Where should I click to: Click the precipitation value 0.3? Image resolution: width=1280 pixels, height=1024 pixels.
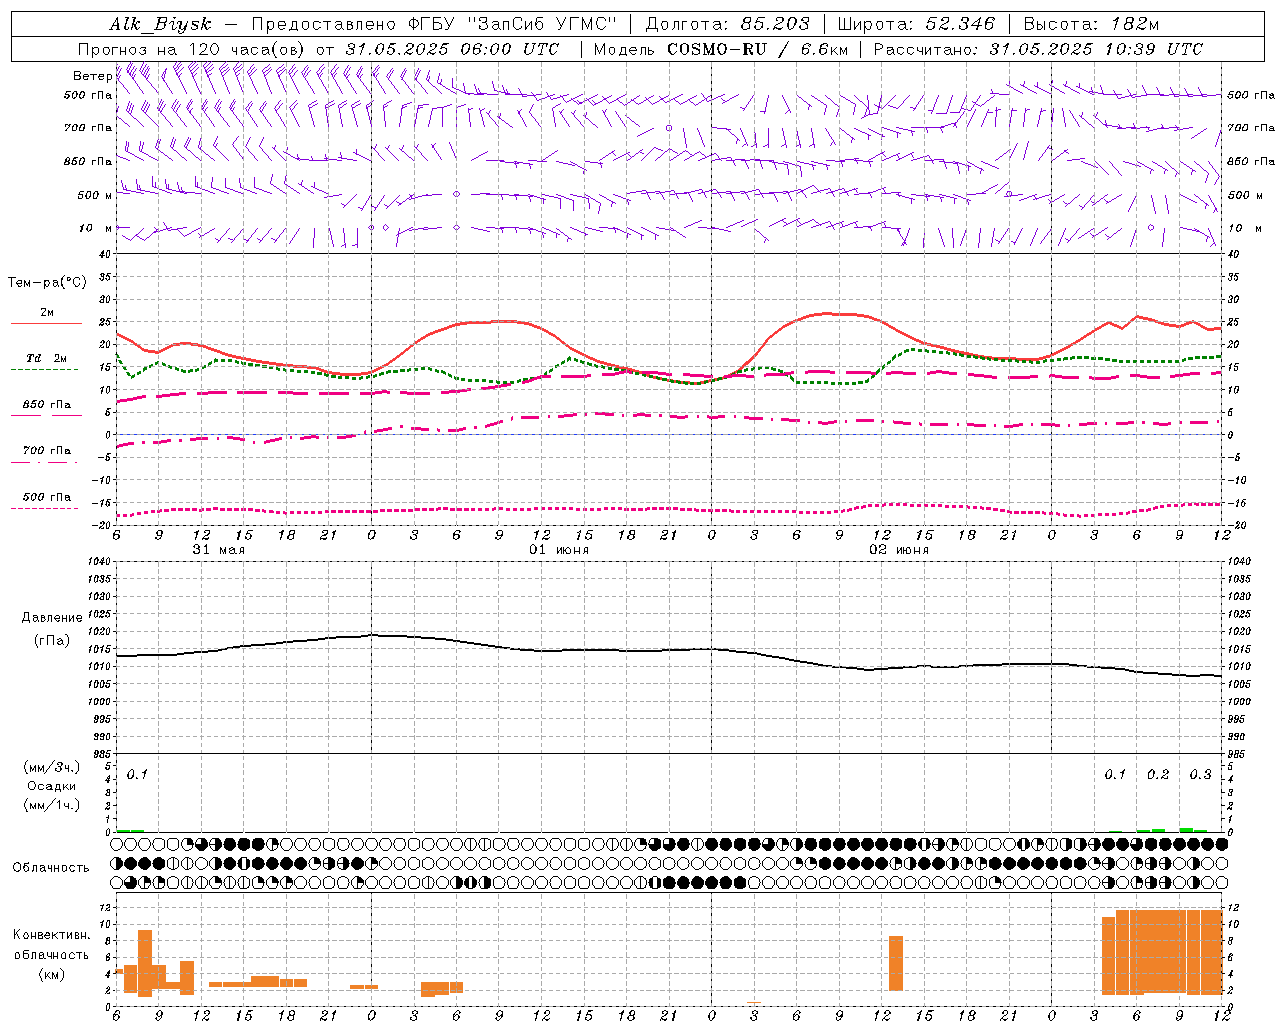tap(1200, 774)
